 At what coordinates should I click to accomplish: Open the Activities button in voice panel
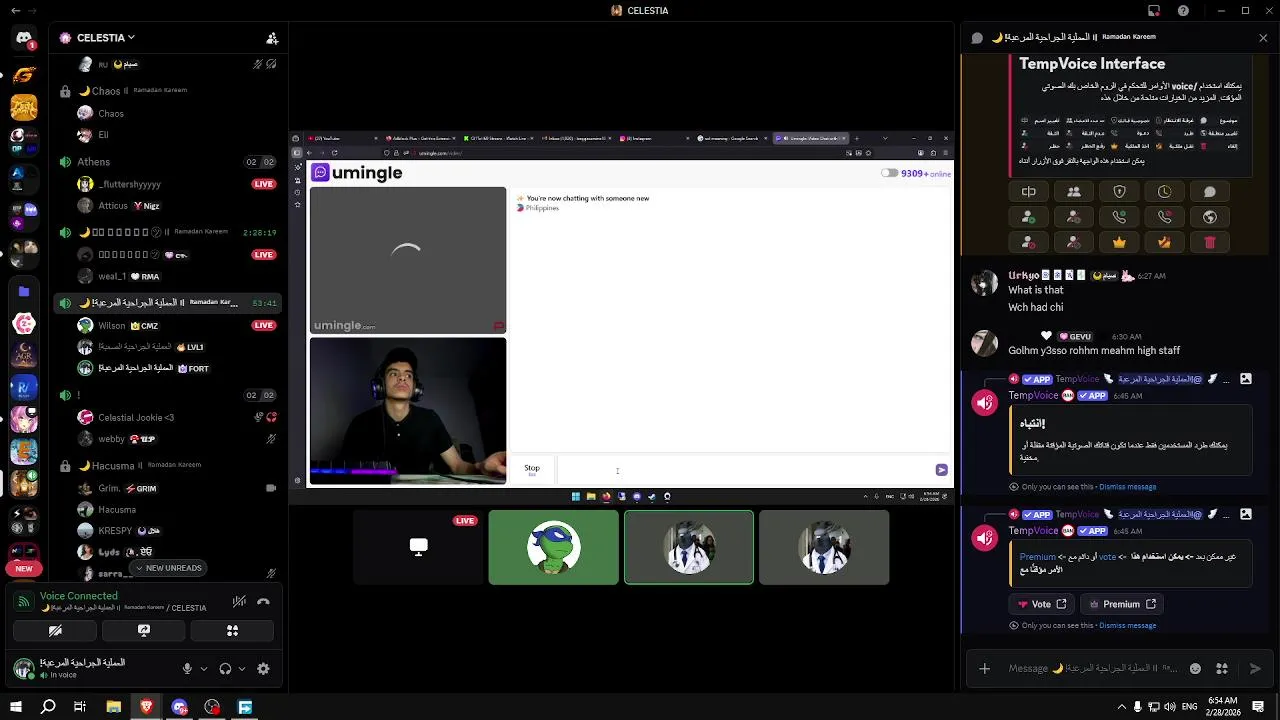point(232,631)
